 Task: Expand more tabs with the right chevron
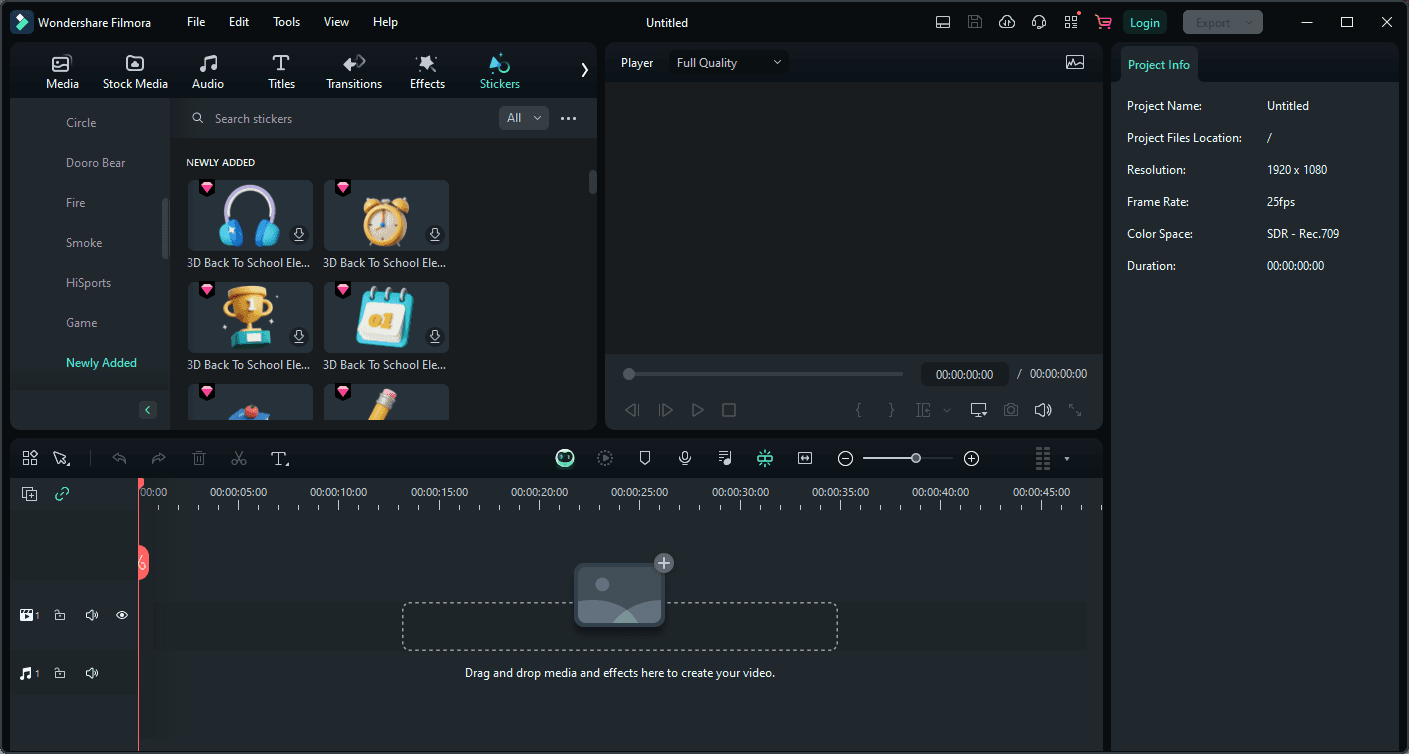(584, 70)
